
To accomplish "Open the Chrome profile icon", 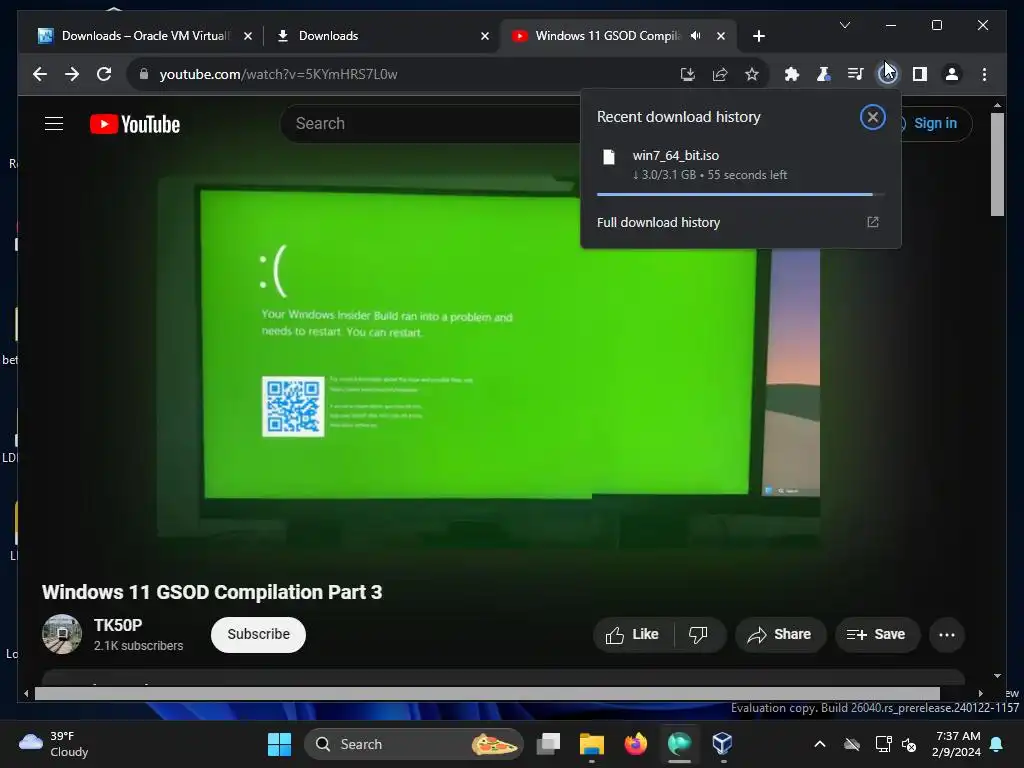I will tap(952, 74).
